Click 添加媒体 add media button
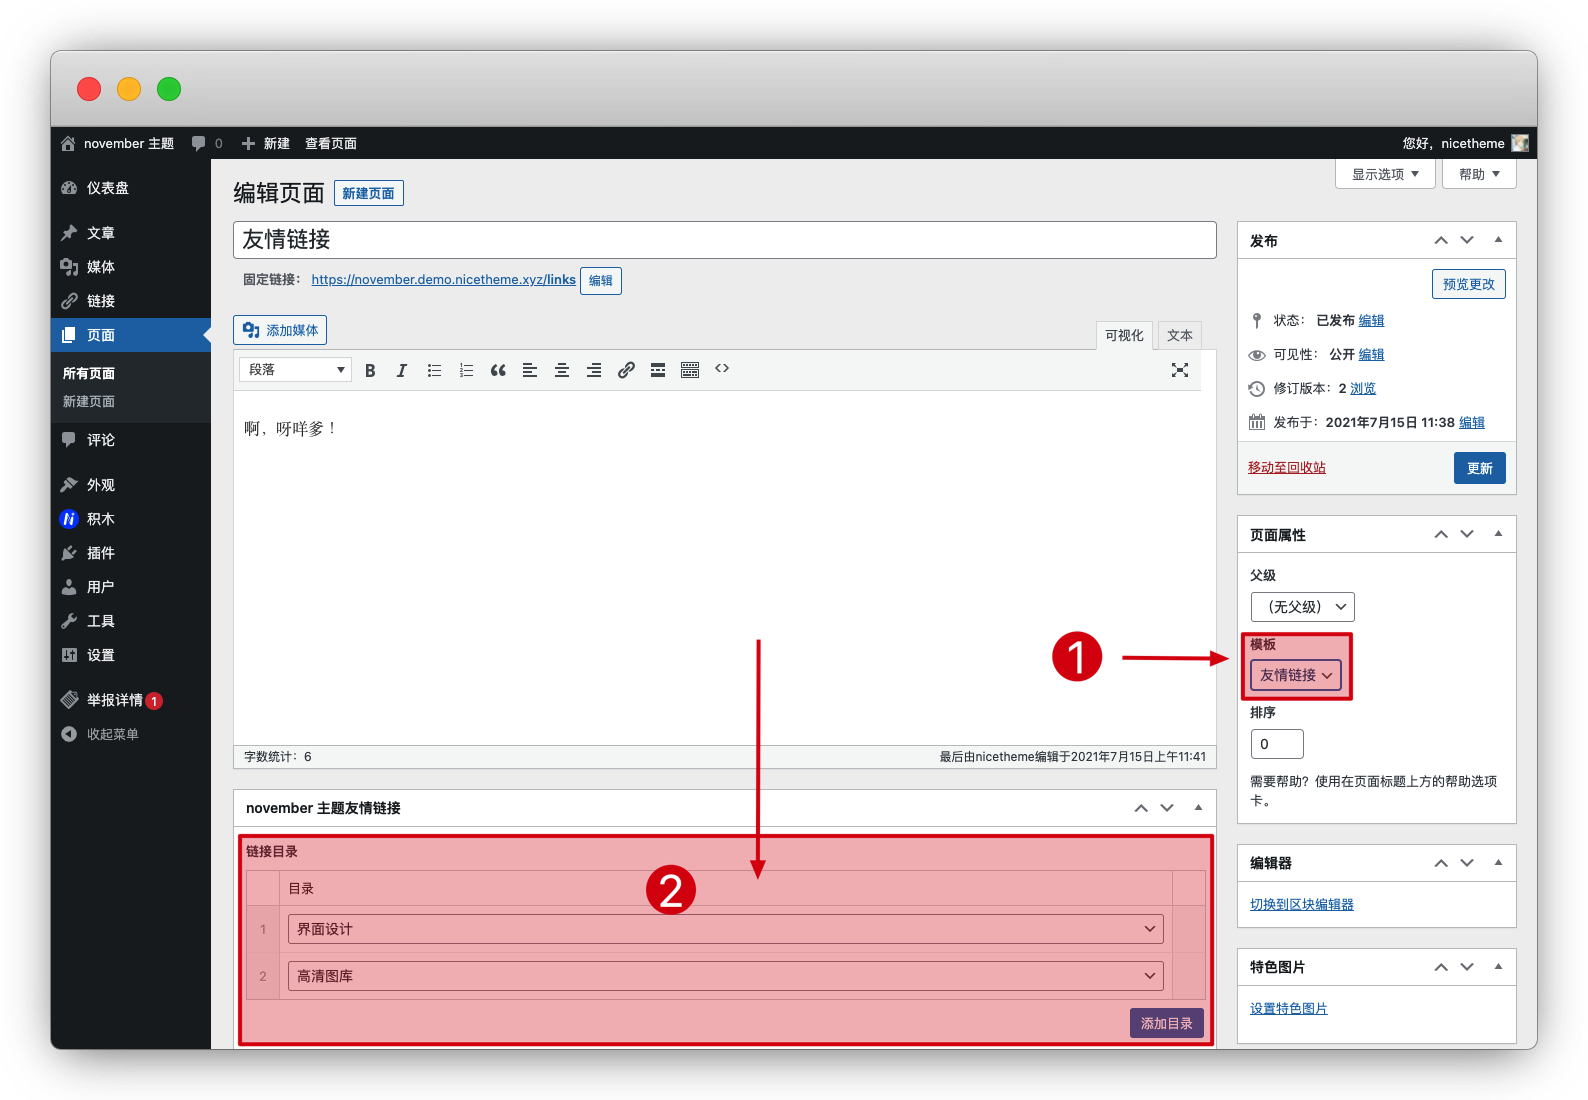Screen dimensions: 1588x1100 [x=280, y=330]
